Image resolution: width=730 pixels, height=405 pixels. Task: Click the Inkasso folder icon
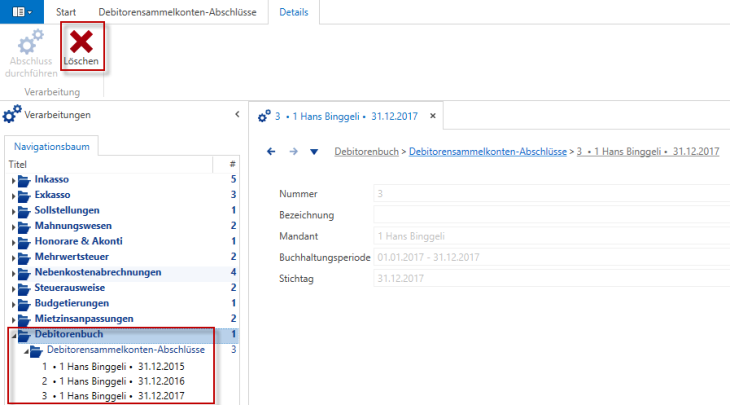(x=24, y=181)
